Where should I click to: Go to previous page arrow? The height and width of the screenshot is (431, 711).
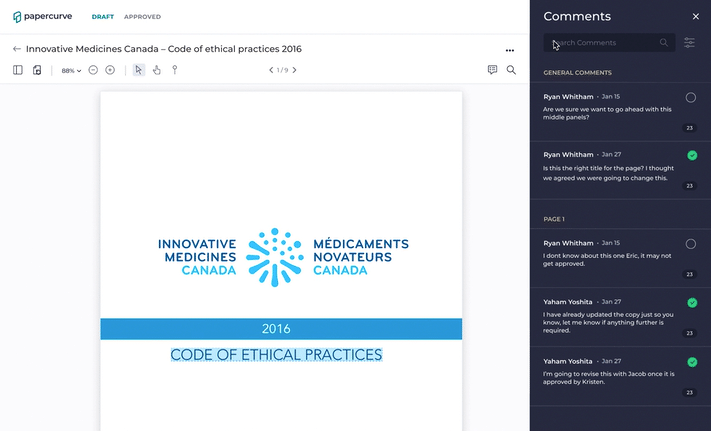[x=271, y=70]
